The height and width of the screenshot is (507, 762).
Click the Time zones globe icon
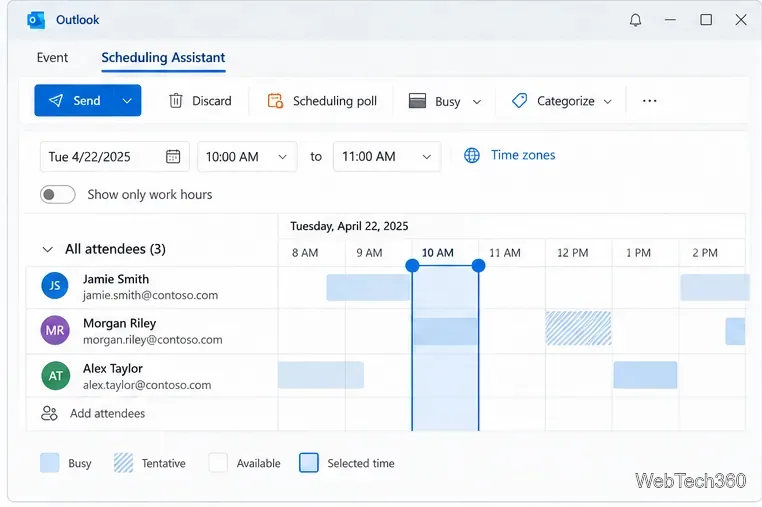coord(471,155)
